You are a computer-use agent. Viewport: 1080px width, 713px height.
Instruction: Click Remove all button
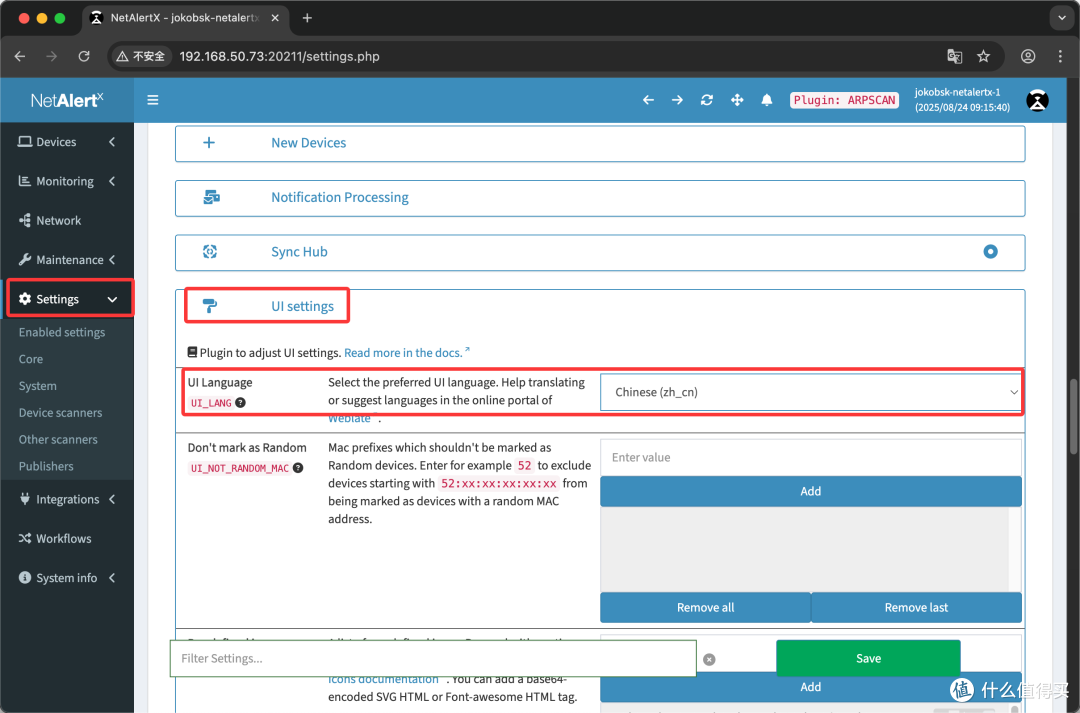(705, 608)
